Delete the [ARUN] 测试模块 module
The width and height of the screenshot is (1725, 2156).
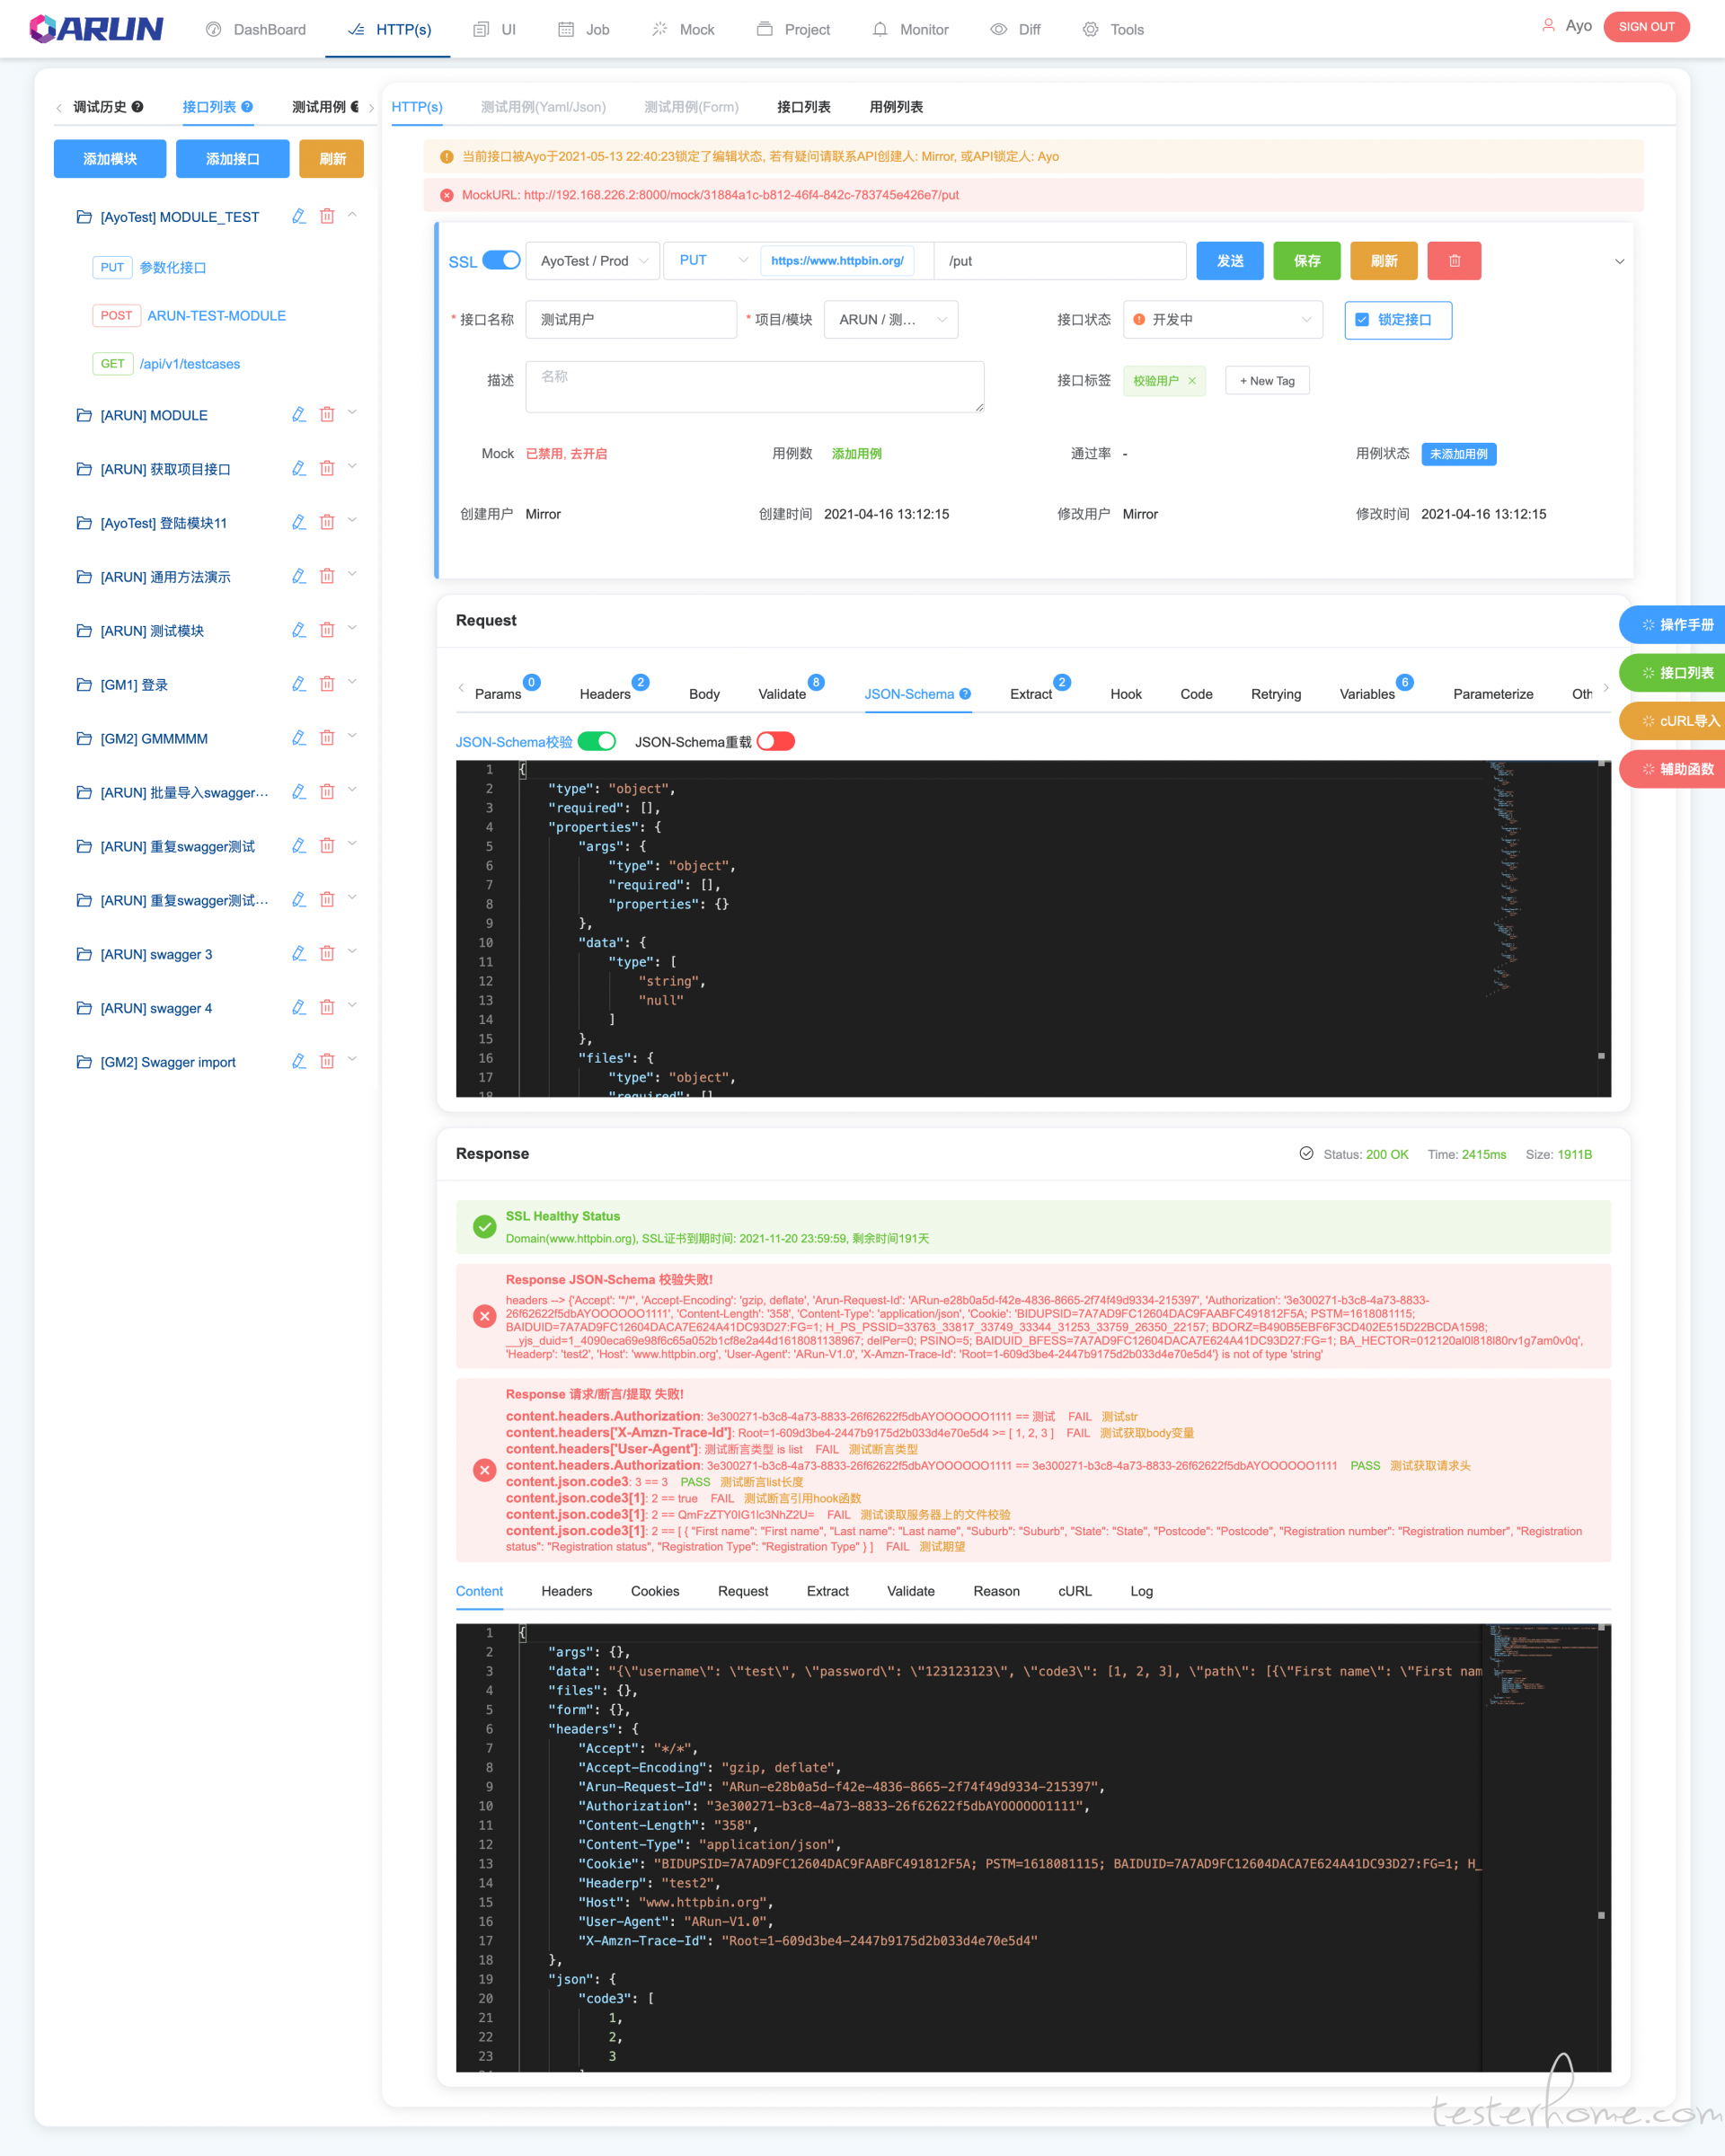(327, 630)
